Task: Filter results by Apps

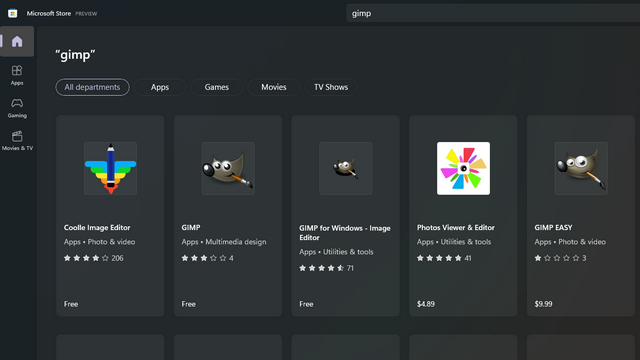Action: (x=160, y=87)
